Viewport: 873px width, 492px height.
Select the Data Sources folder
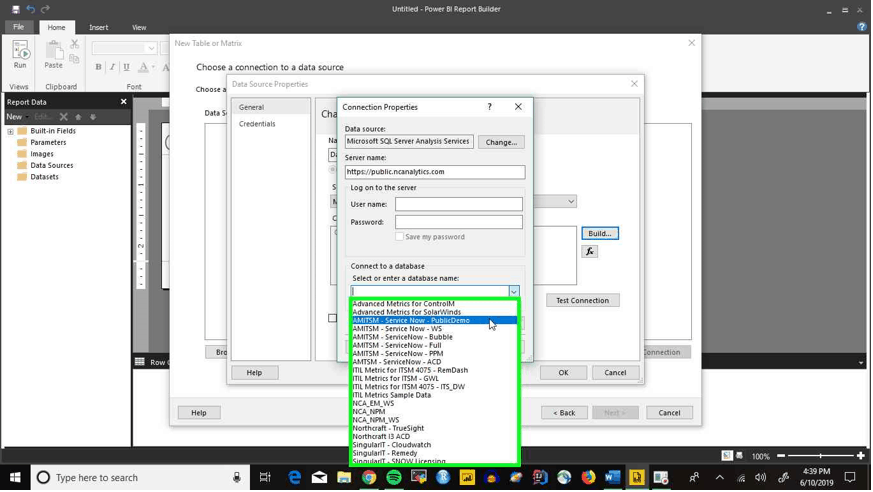[45, 165]
